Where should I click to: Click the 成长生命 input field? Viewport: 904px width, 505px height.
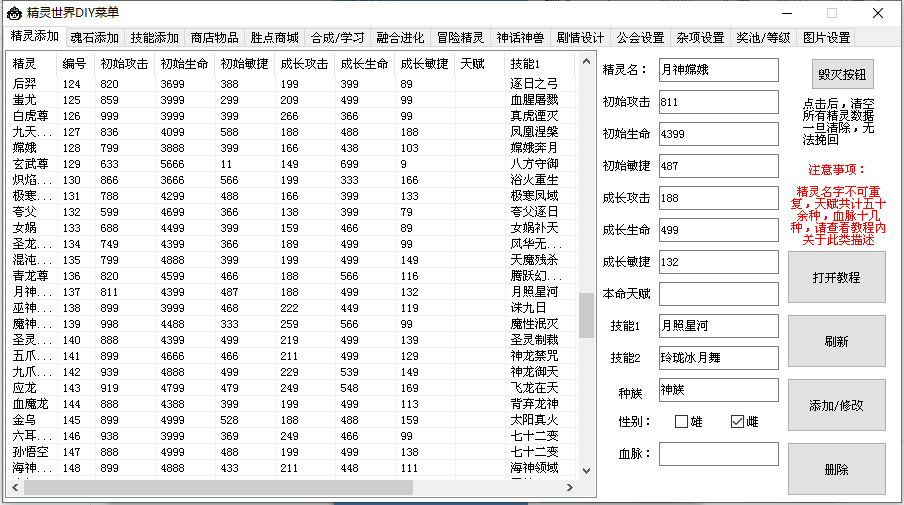[718, 230]
